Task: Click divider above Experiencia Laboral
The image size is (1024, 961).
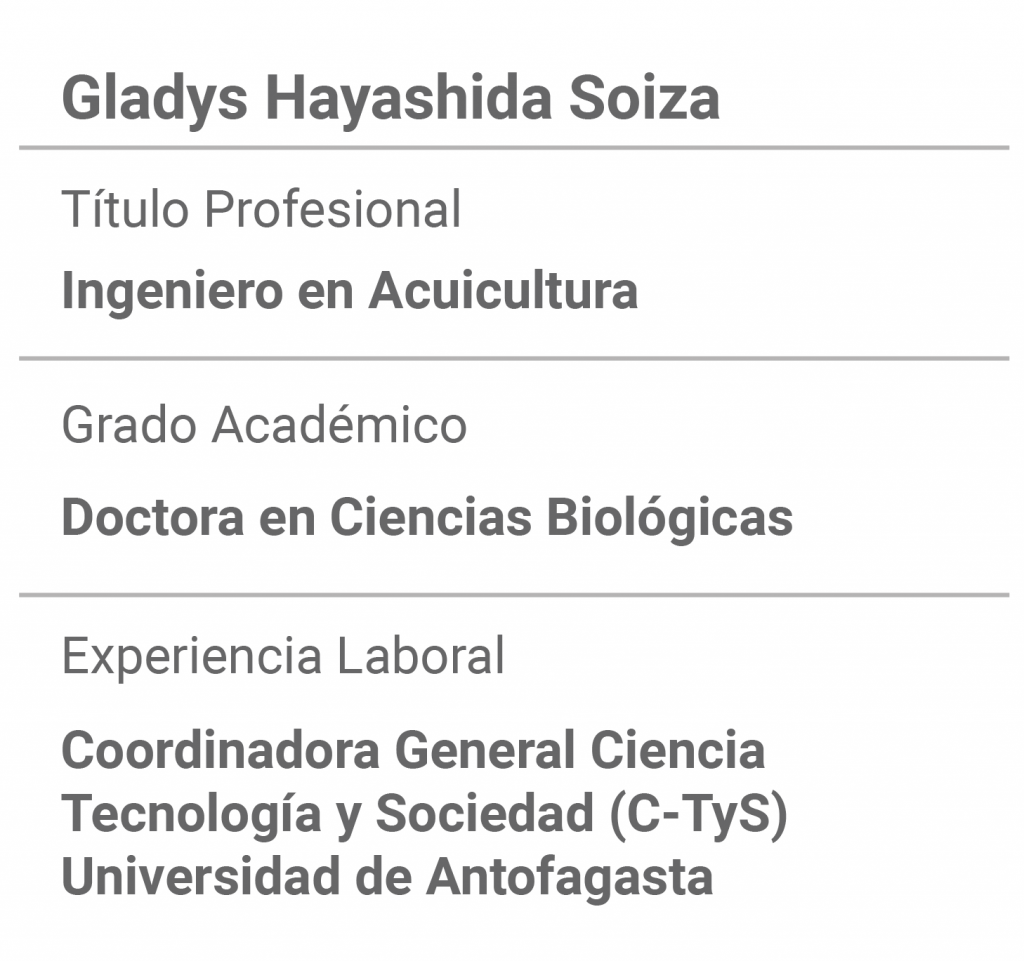Action: coord(514,595)
